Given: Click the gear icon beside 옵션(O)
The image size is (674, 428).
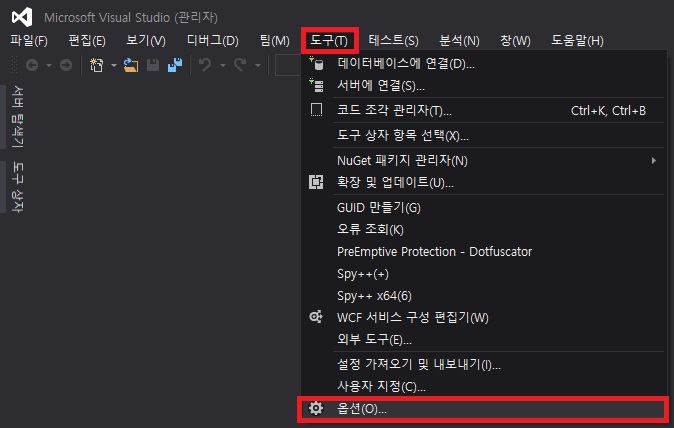Looking at the screenshot, I should tap(316, 408).
